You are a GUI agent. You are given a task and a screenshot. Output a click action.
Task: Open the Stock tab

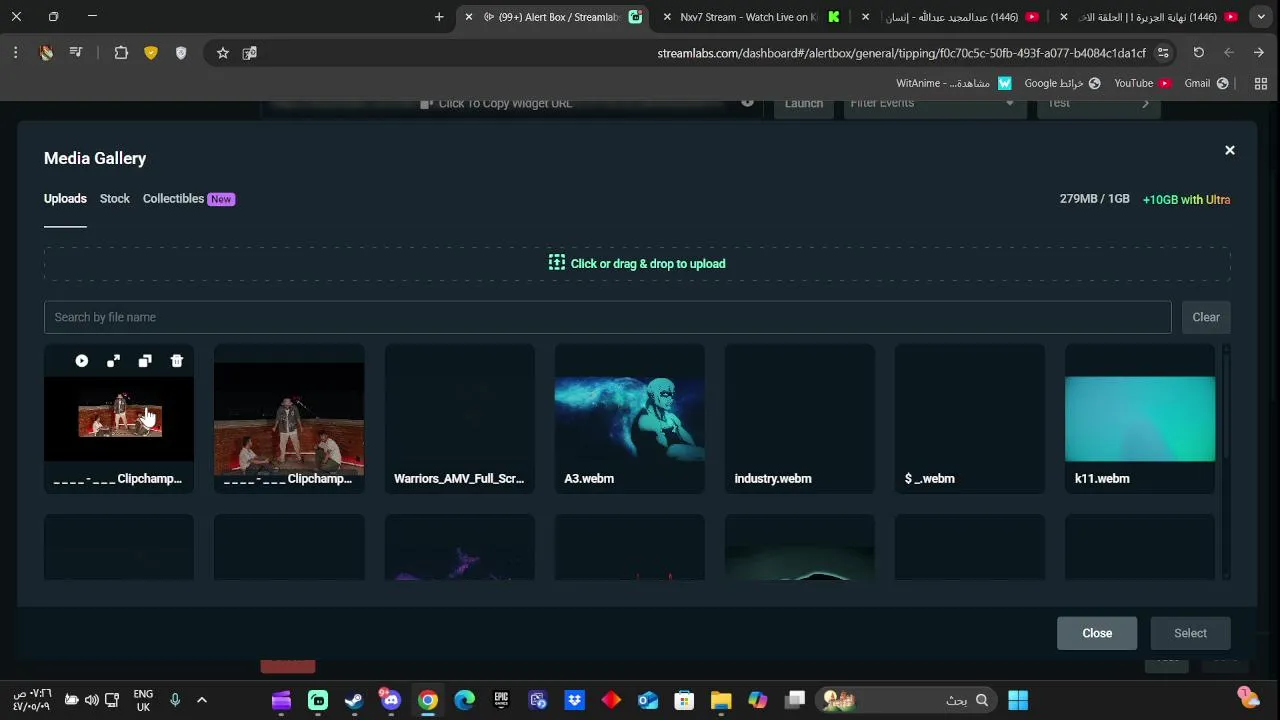(x=115, y=199)
